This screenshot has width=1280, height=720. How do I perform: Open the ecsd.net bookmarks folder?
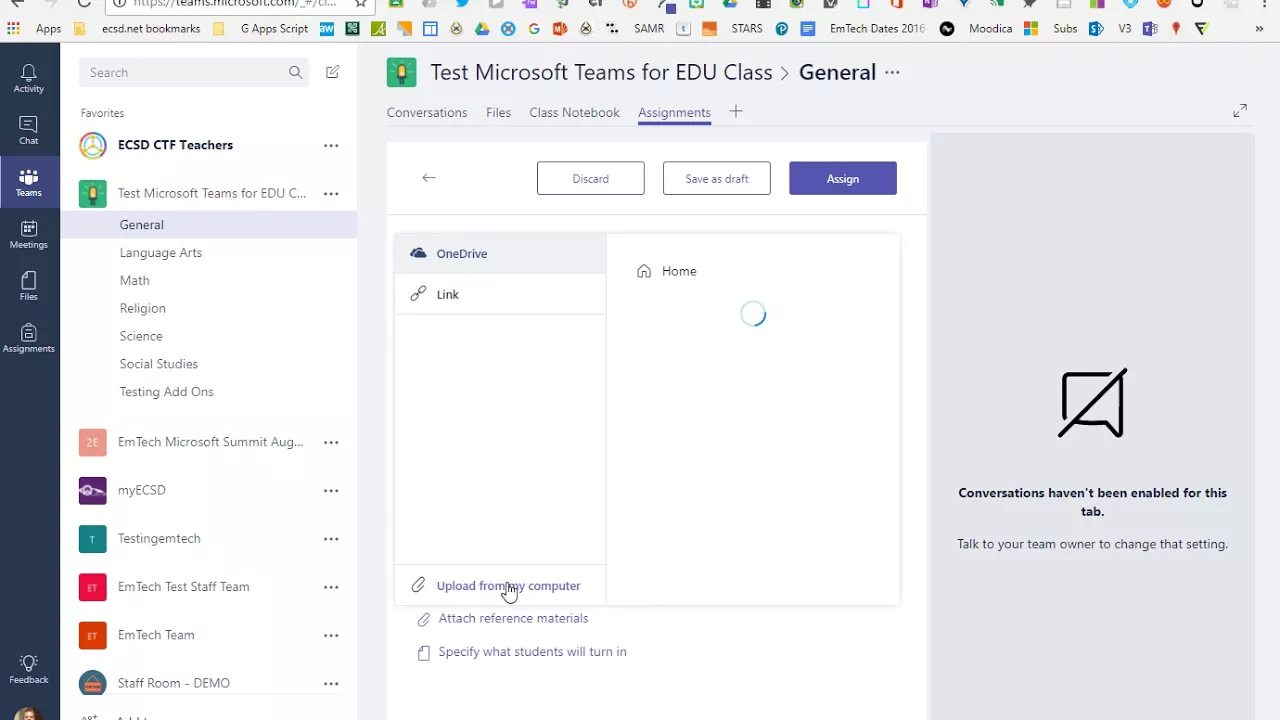(x=140, y=28)
